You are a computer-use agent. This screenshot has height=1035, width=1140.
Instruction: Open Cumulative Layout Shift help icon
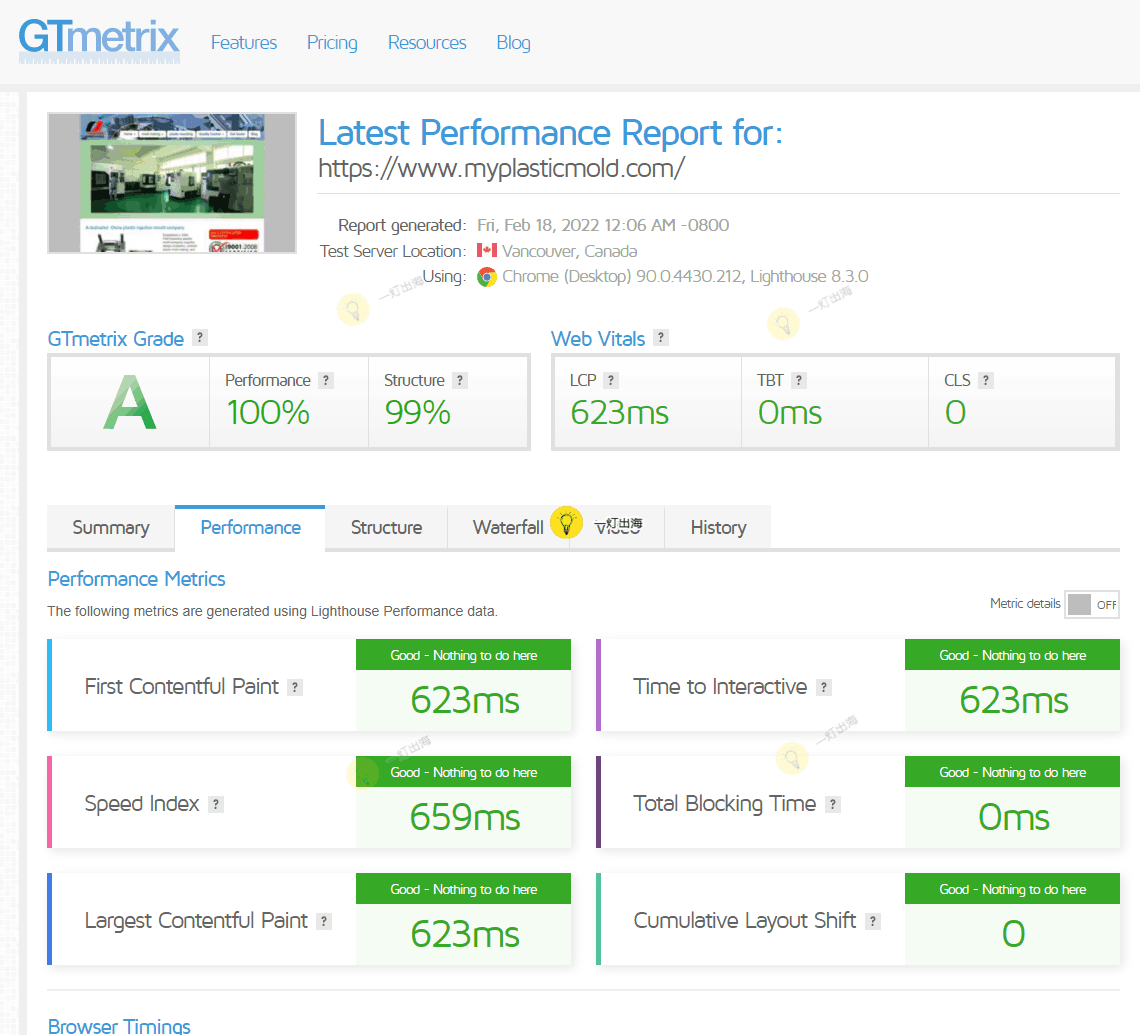tap(873, 921)
